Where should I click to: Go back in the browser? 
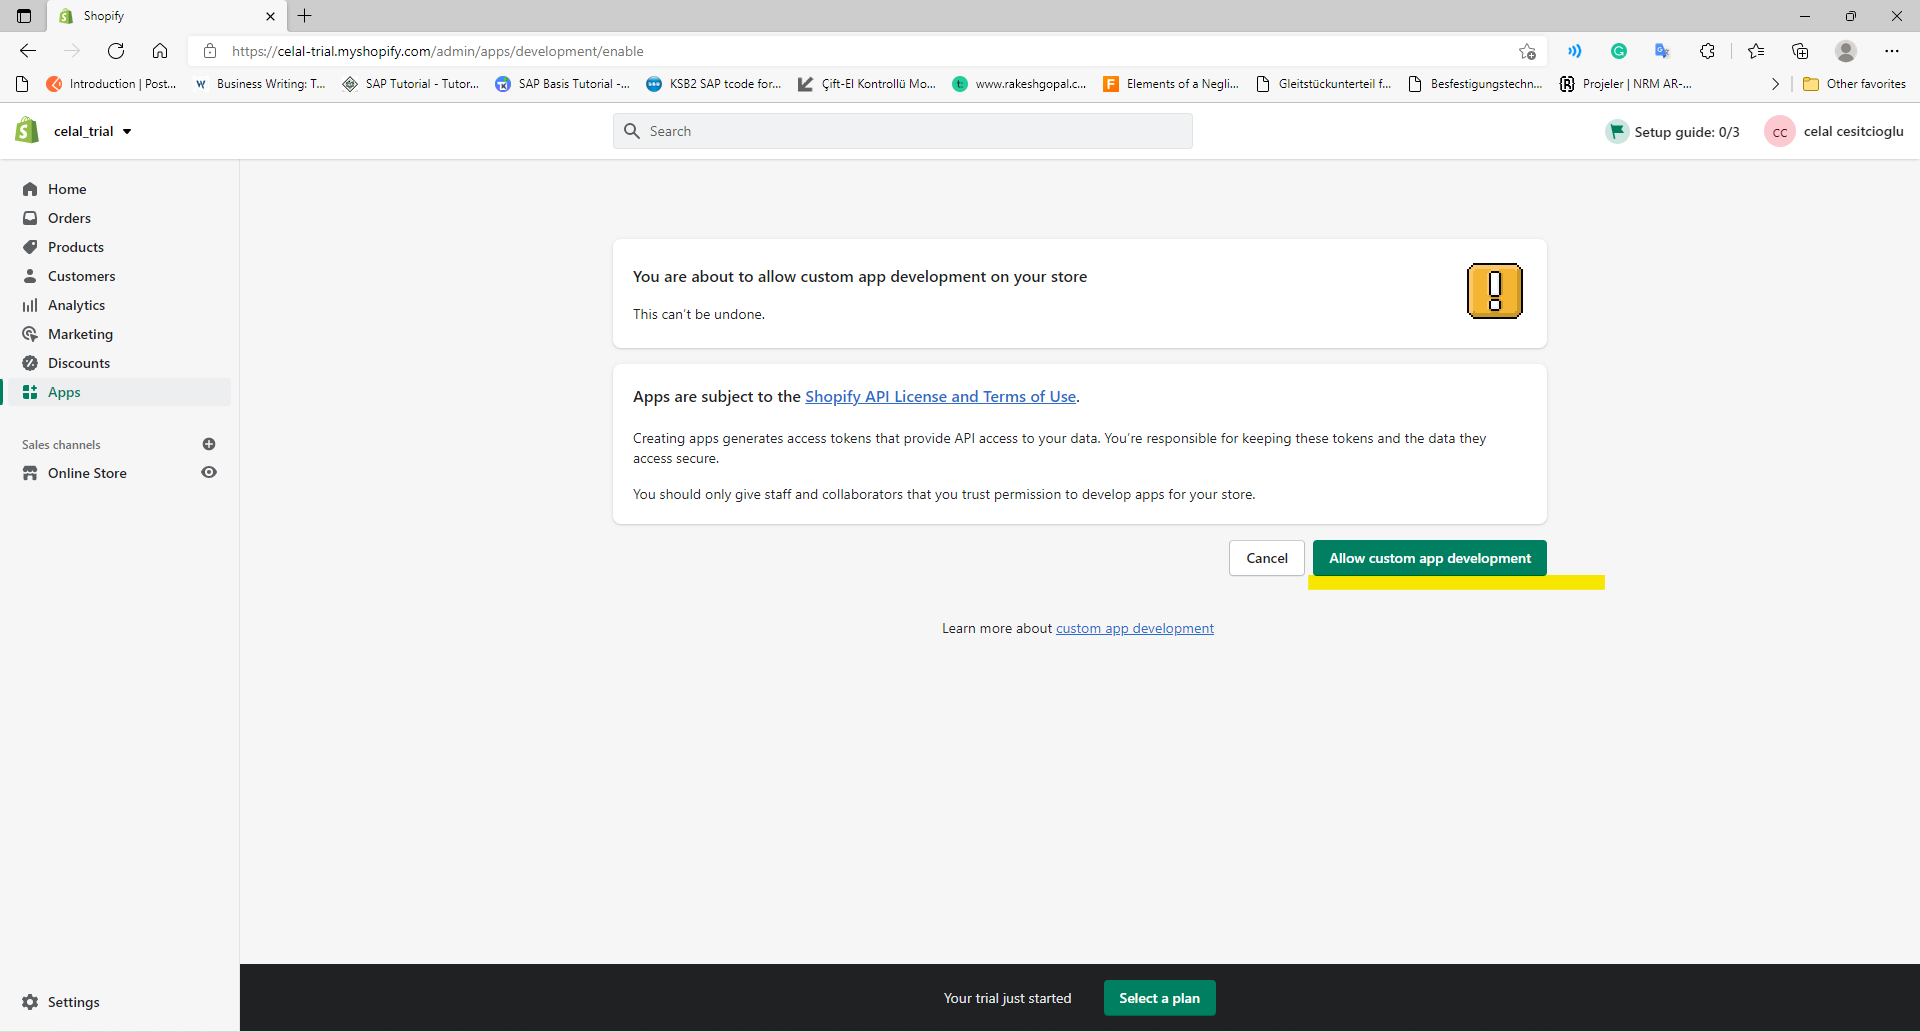pos(28,51)
